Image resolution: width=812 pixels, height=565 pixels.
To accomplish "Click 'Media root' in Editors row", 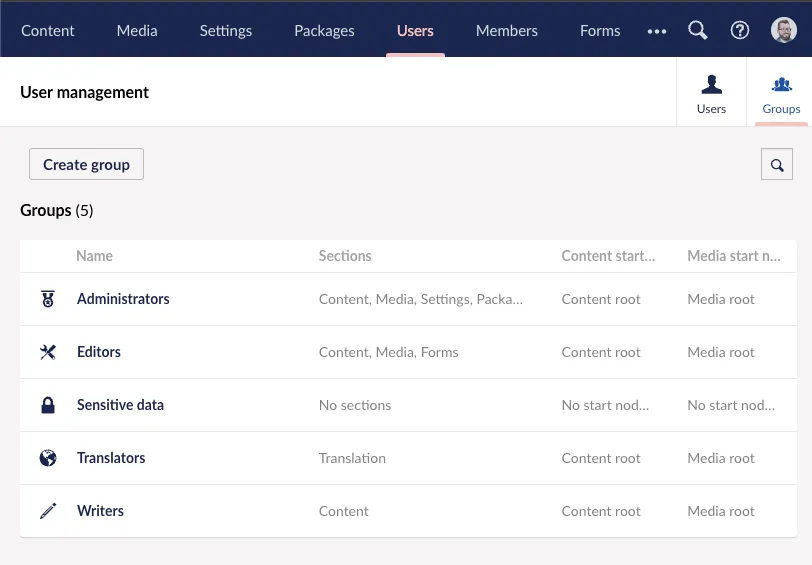I will pos(721,352).
